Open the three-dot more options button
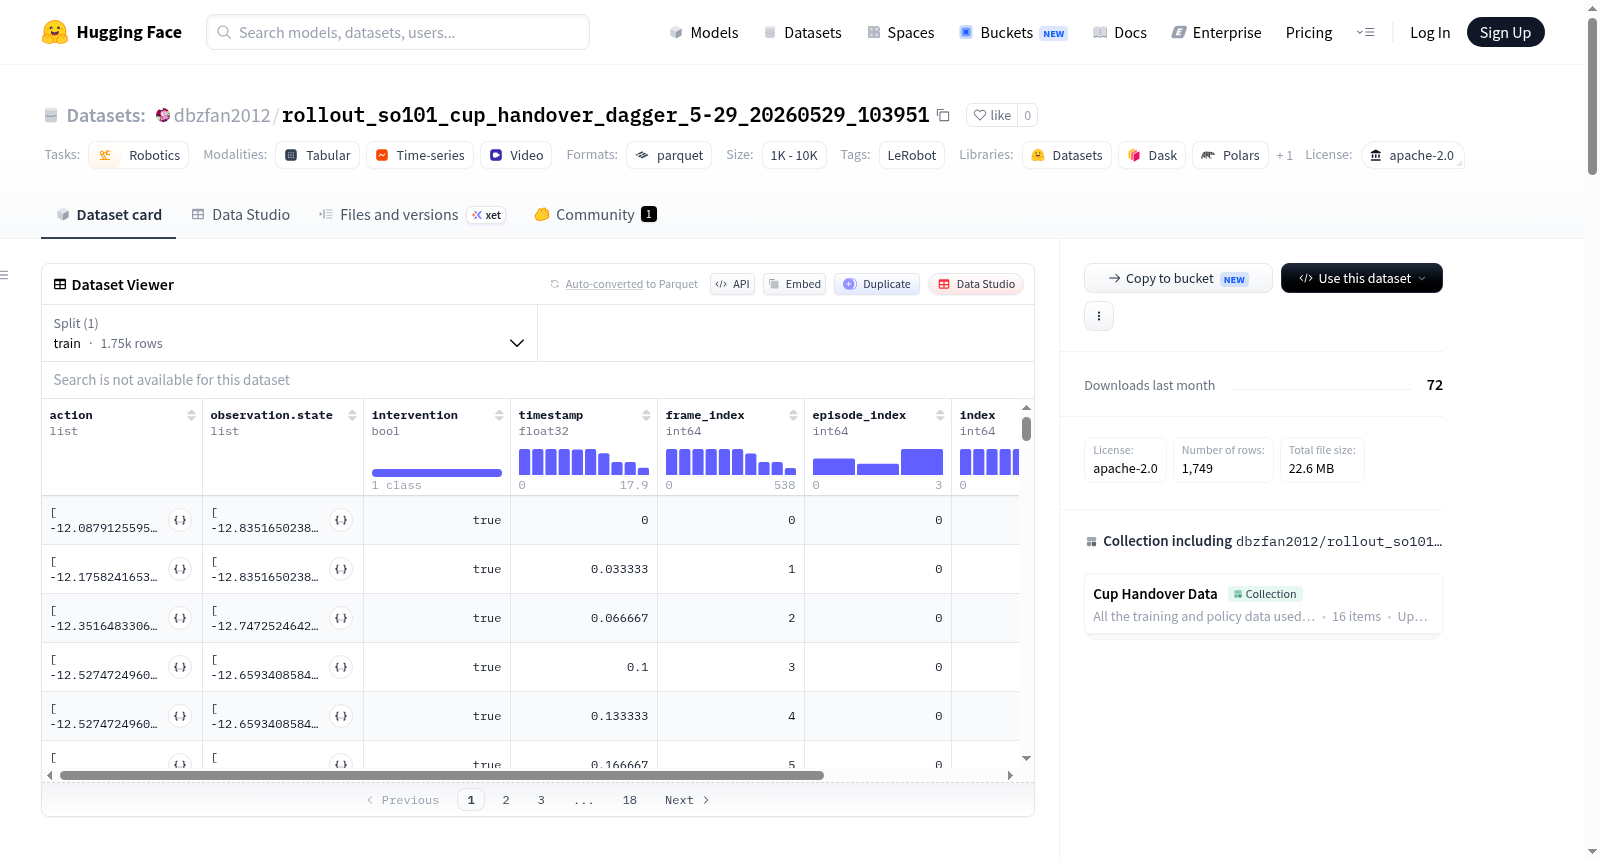This screenshot has height=861, width=1600. 1099,316
